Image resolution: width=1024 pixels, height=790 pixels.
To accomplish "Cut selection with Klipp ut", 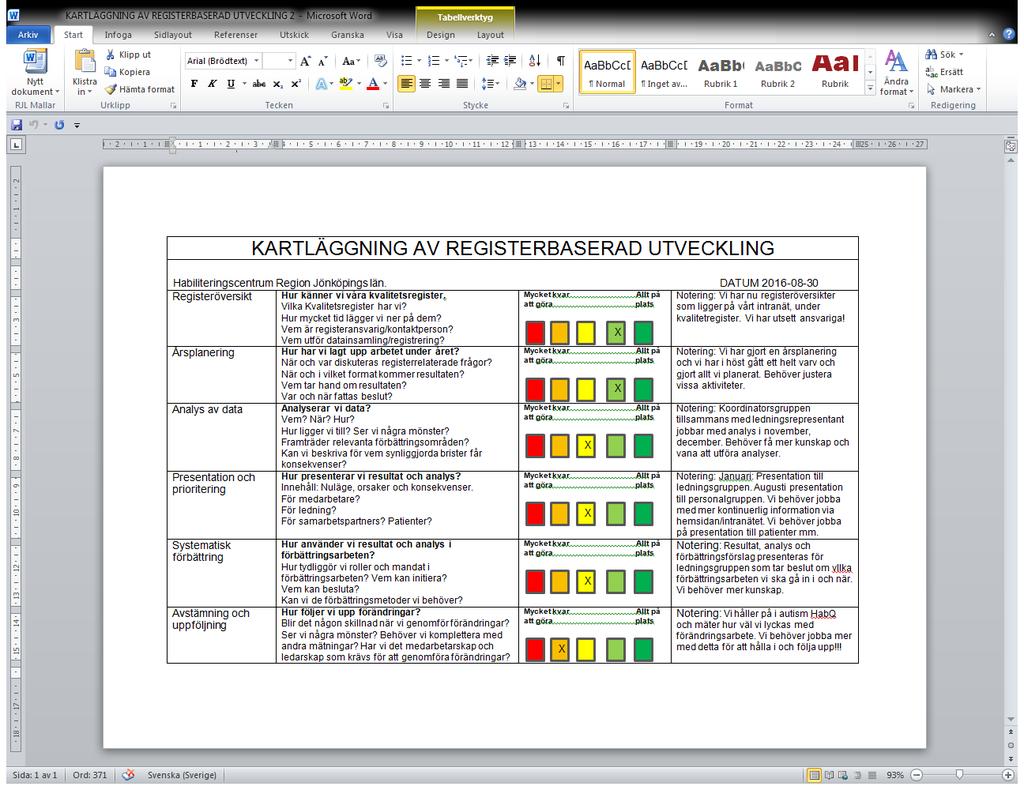I will point(128,55).
